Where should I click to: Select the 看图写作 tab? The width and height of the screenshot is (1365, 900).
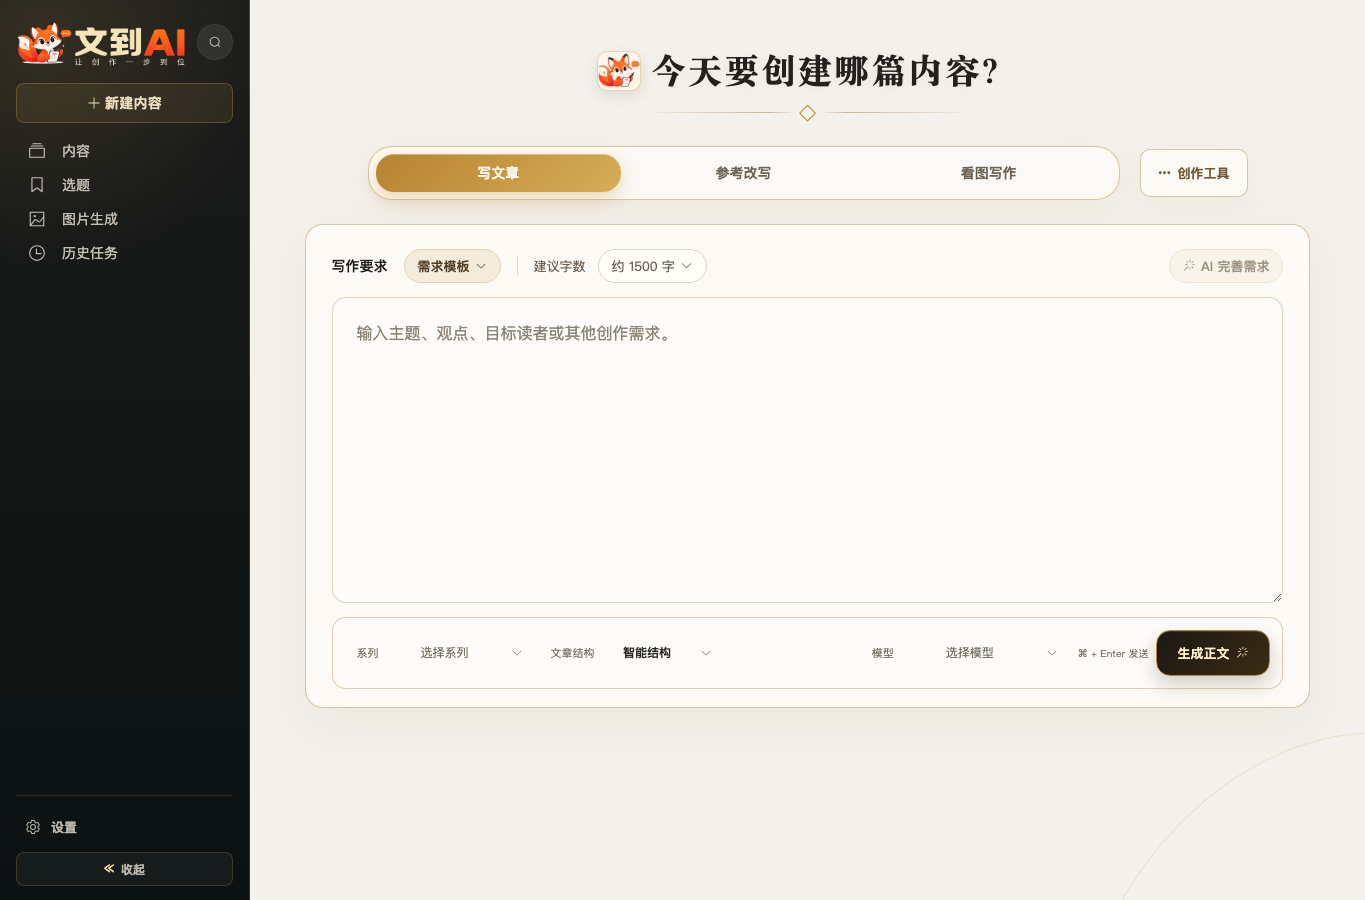pos(988,173)
